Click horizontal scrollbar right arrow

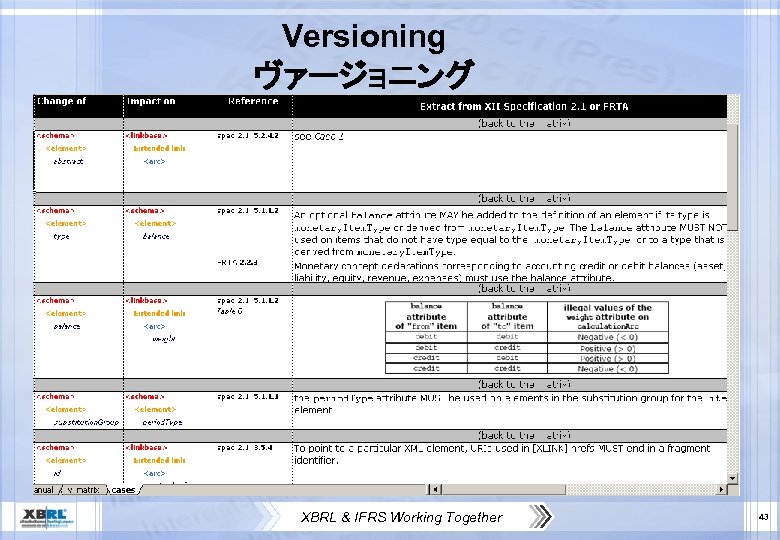721,490
